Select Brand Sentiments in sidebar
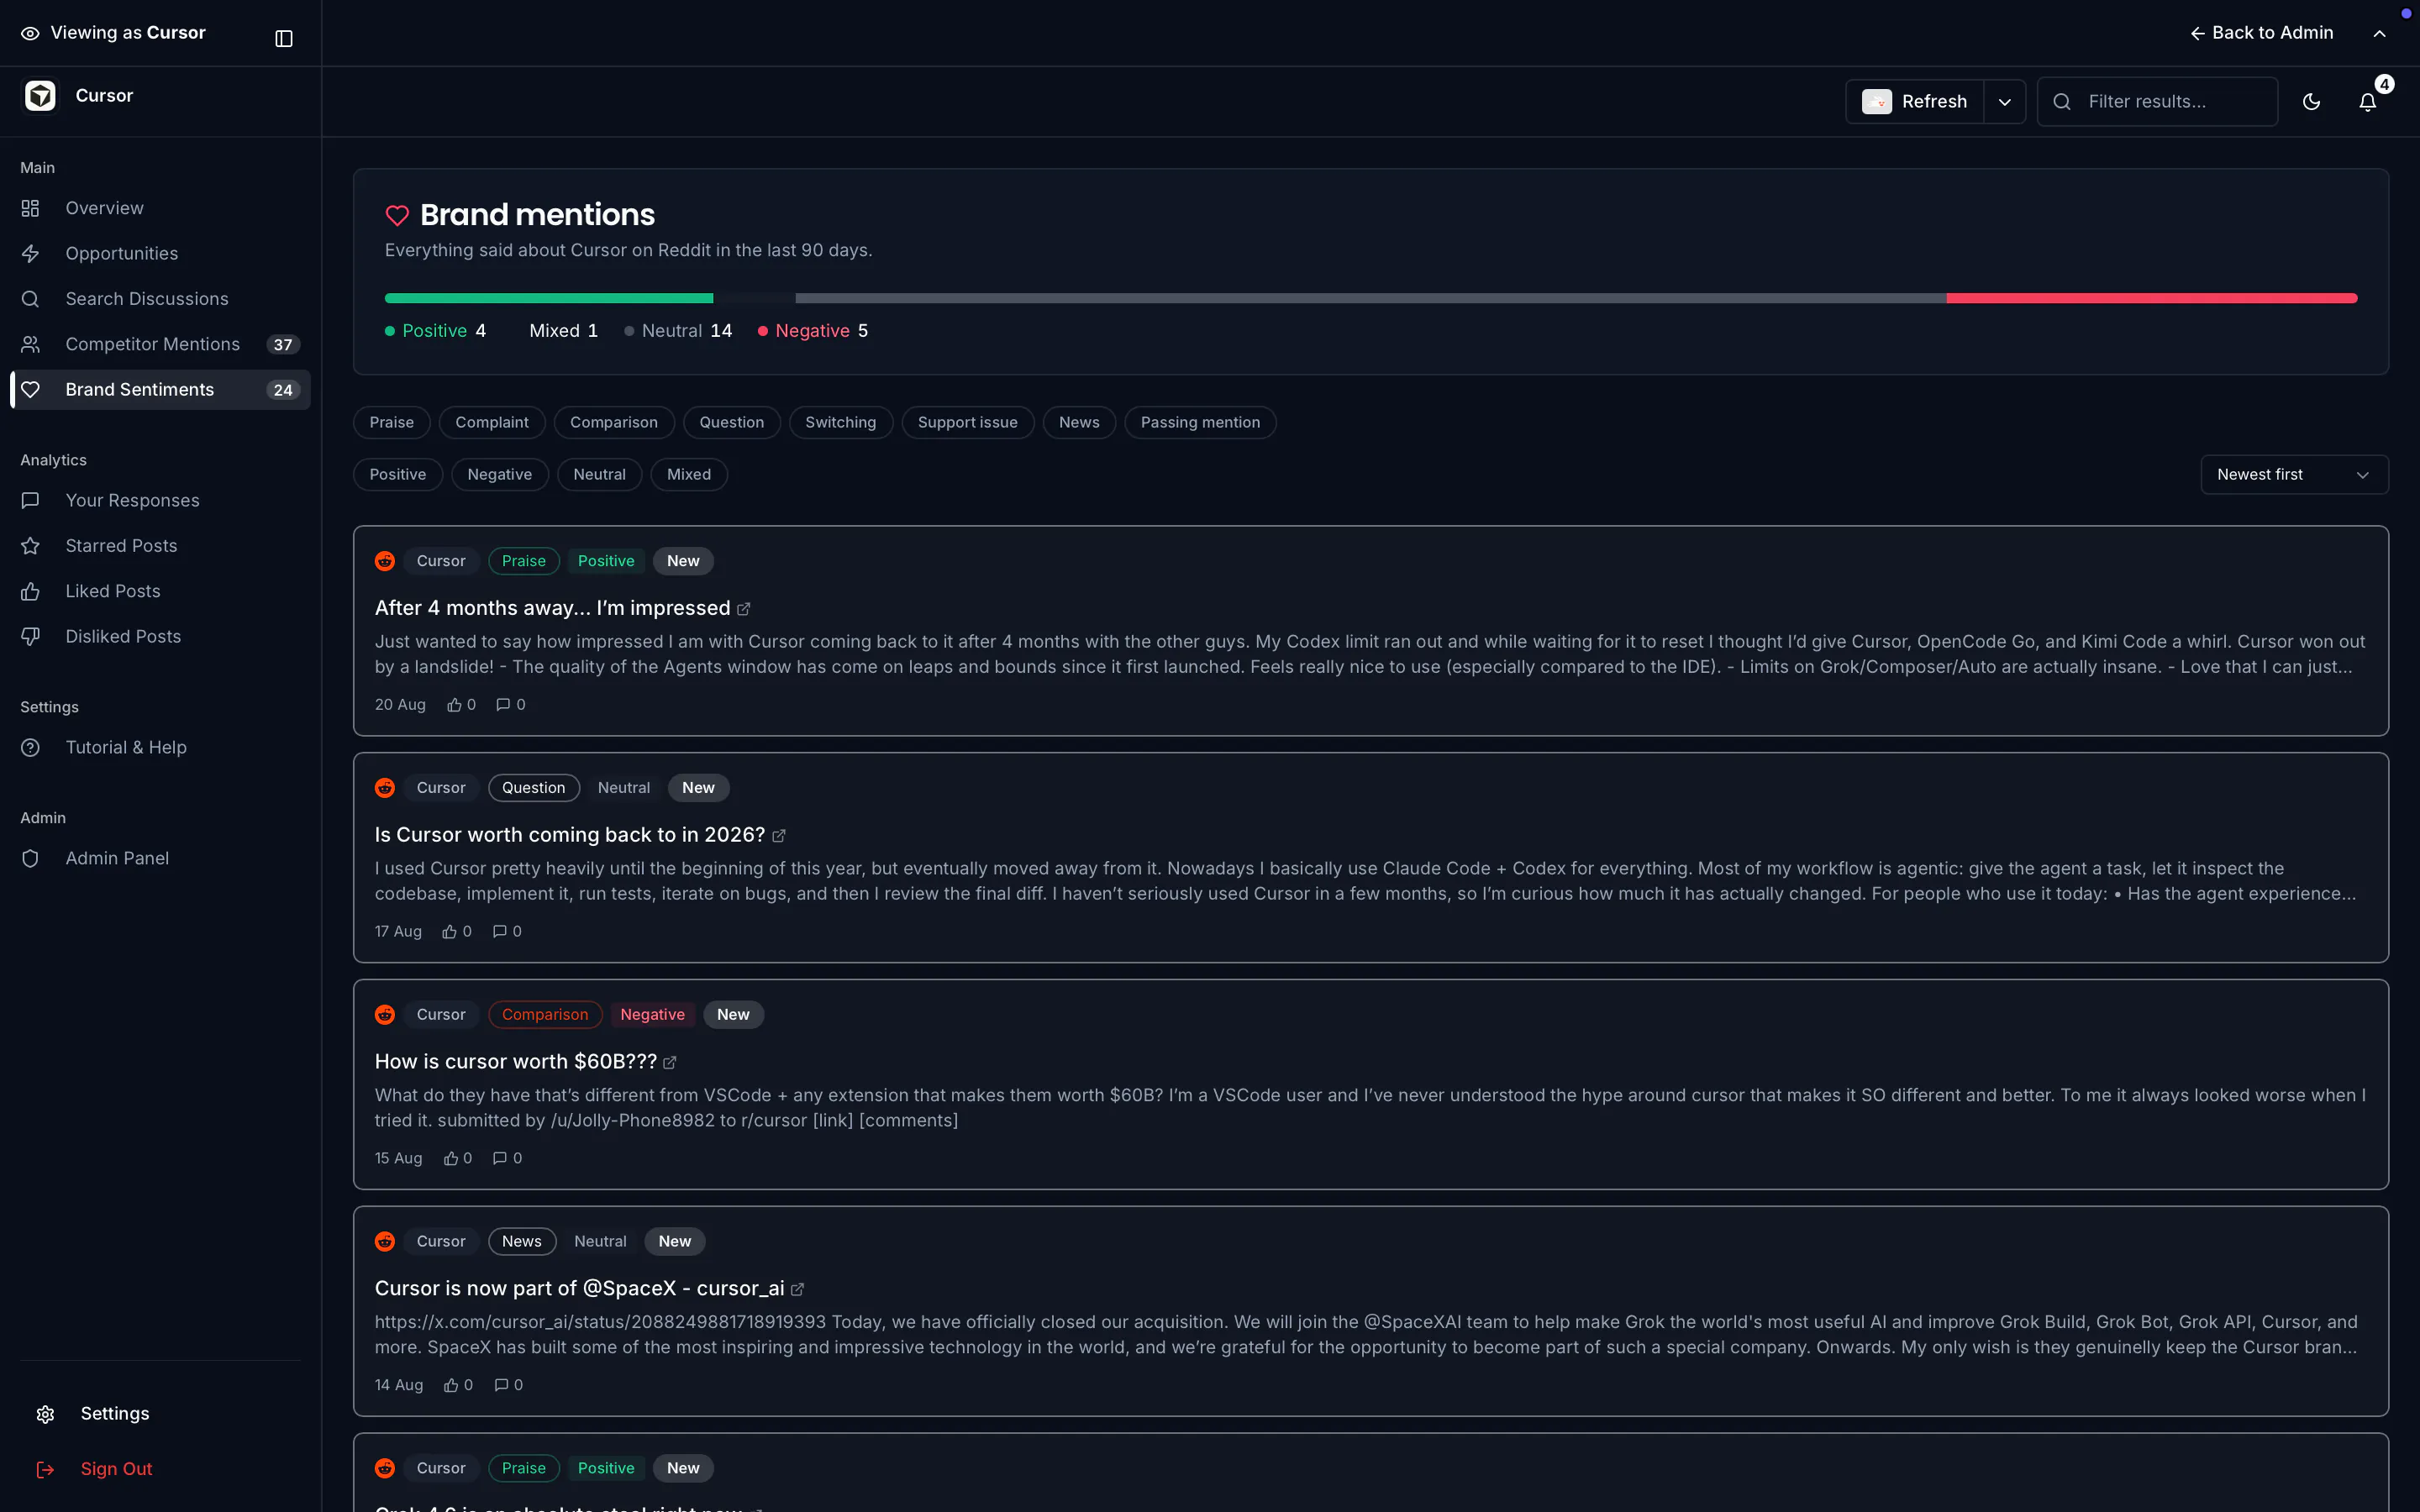Screen dimensions: 2420x1512 160,390
